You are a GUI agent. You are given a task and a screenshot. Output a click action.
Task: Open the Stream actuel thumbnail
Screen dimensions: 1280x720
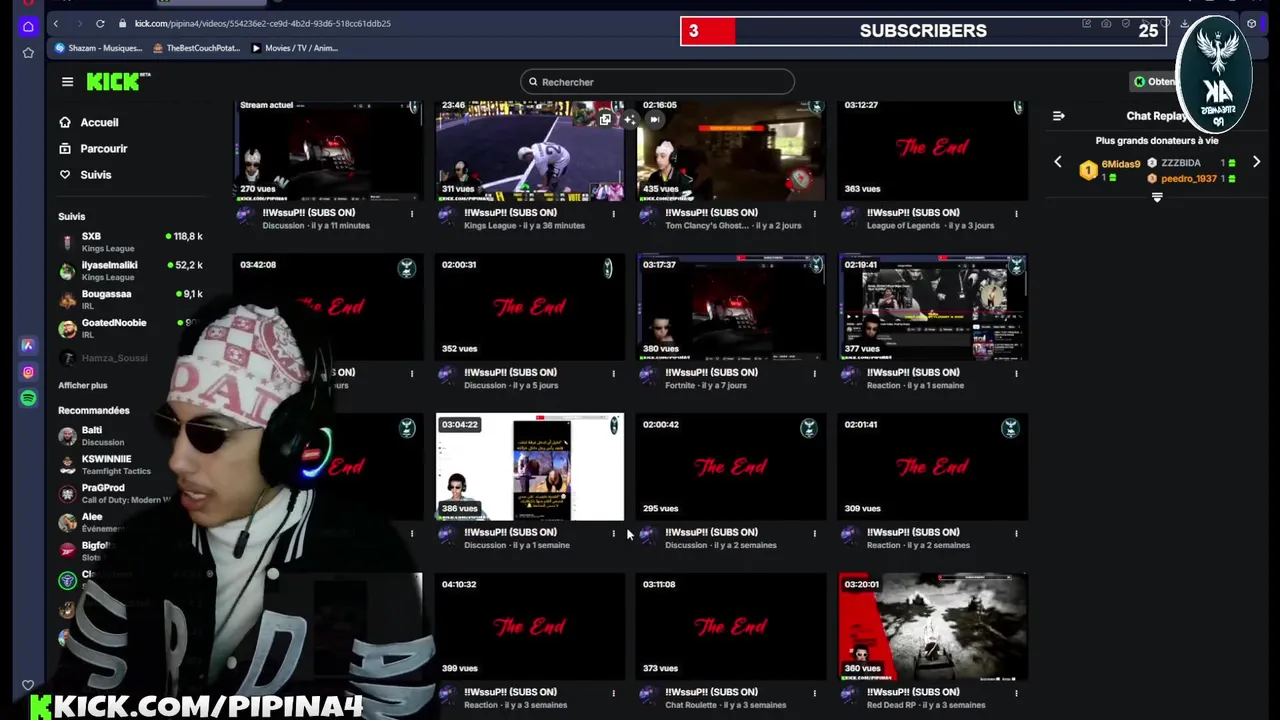328,150
